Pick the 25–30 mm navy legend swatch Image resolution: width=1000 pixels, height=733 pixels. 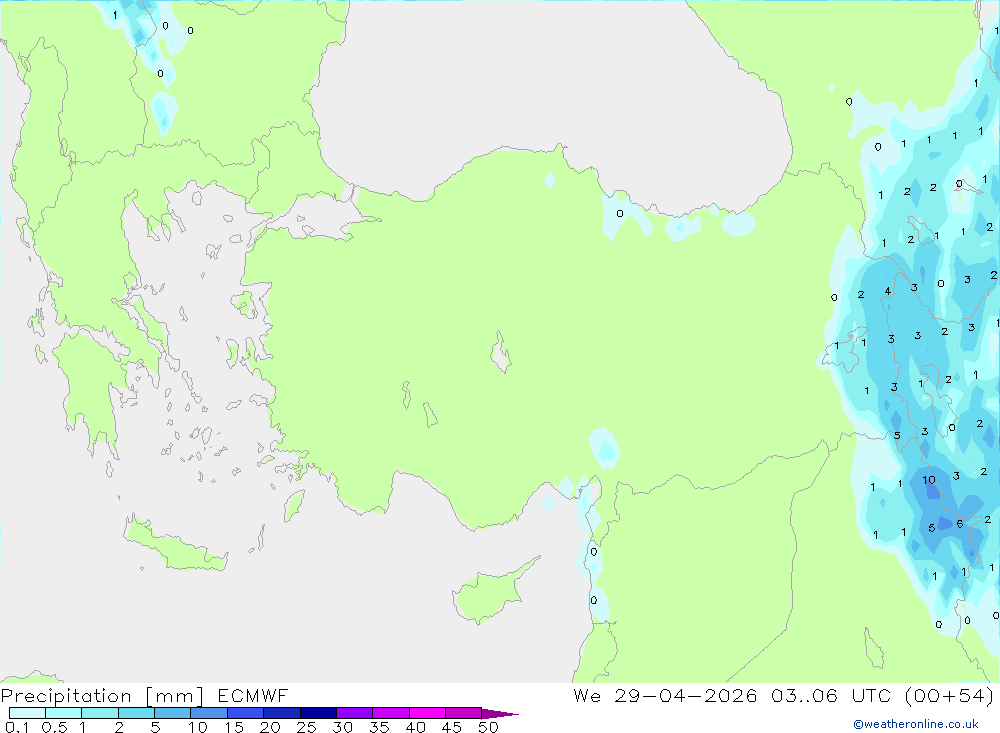318,713
